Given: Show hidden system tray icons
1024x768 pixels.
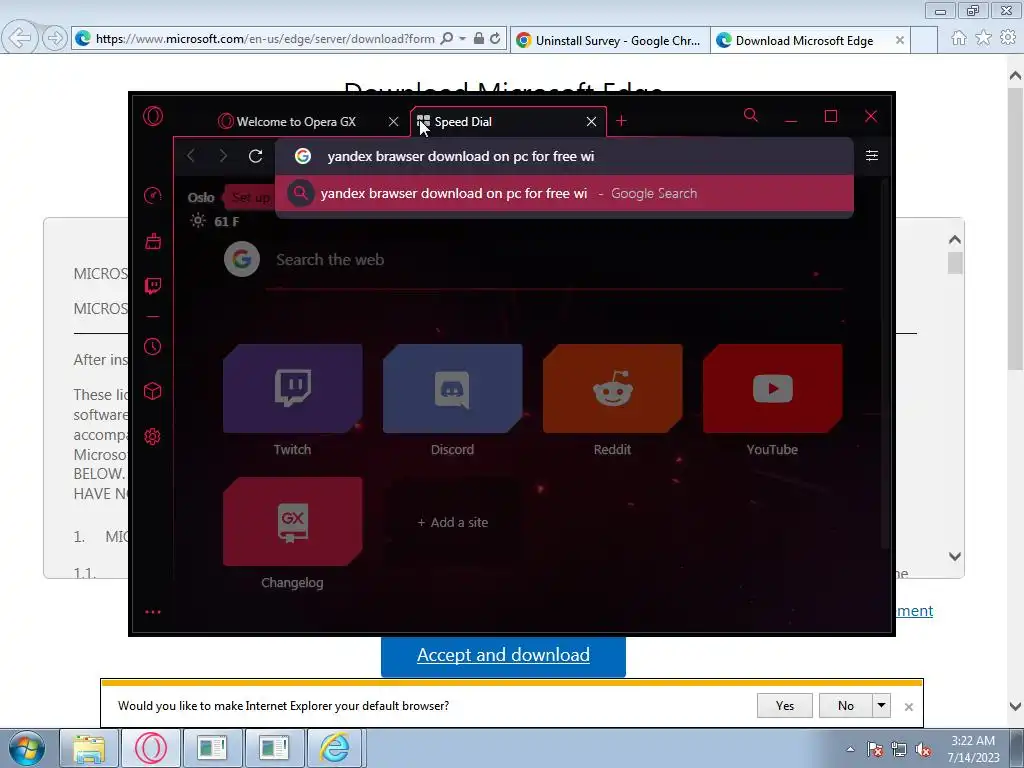Looking at the screenshot, I should 850,749.
